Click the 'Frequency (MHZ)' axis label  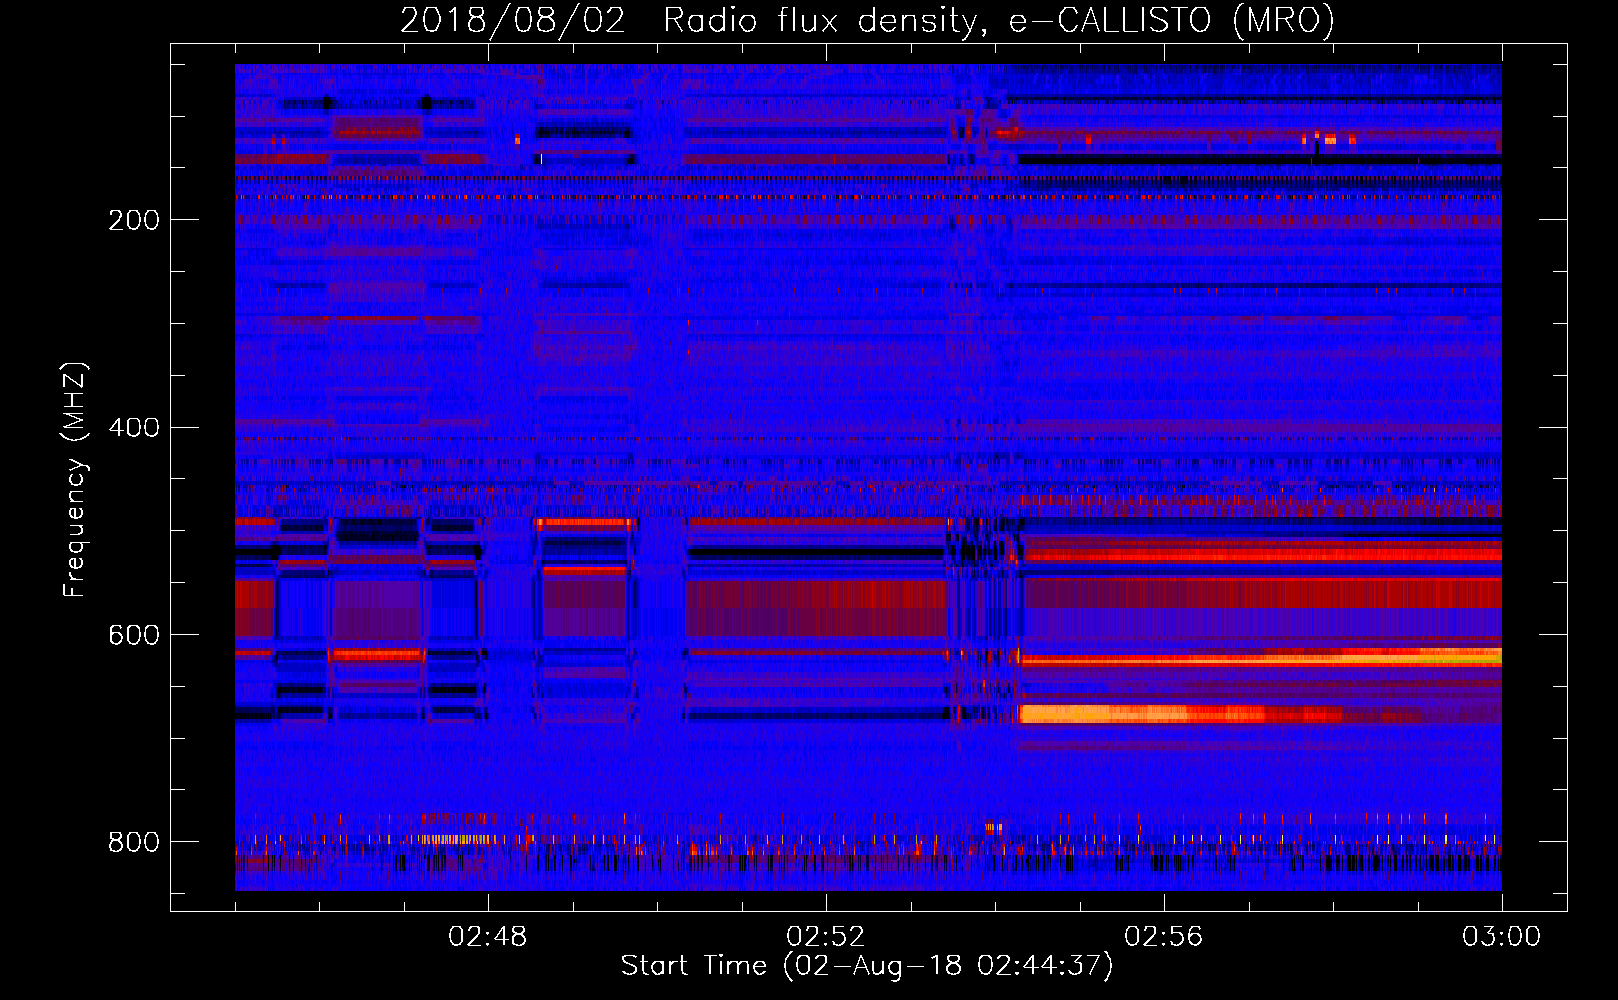(75, 479)
